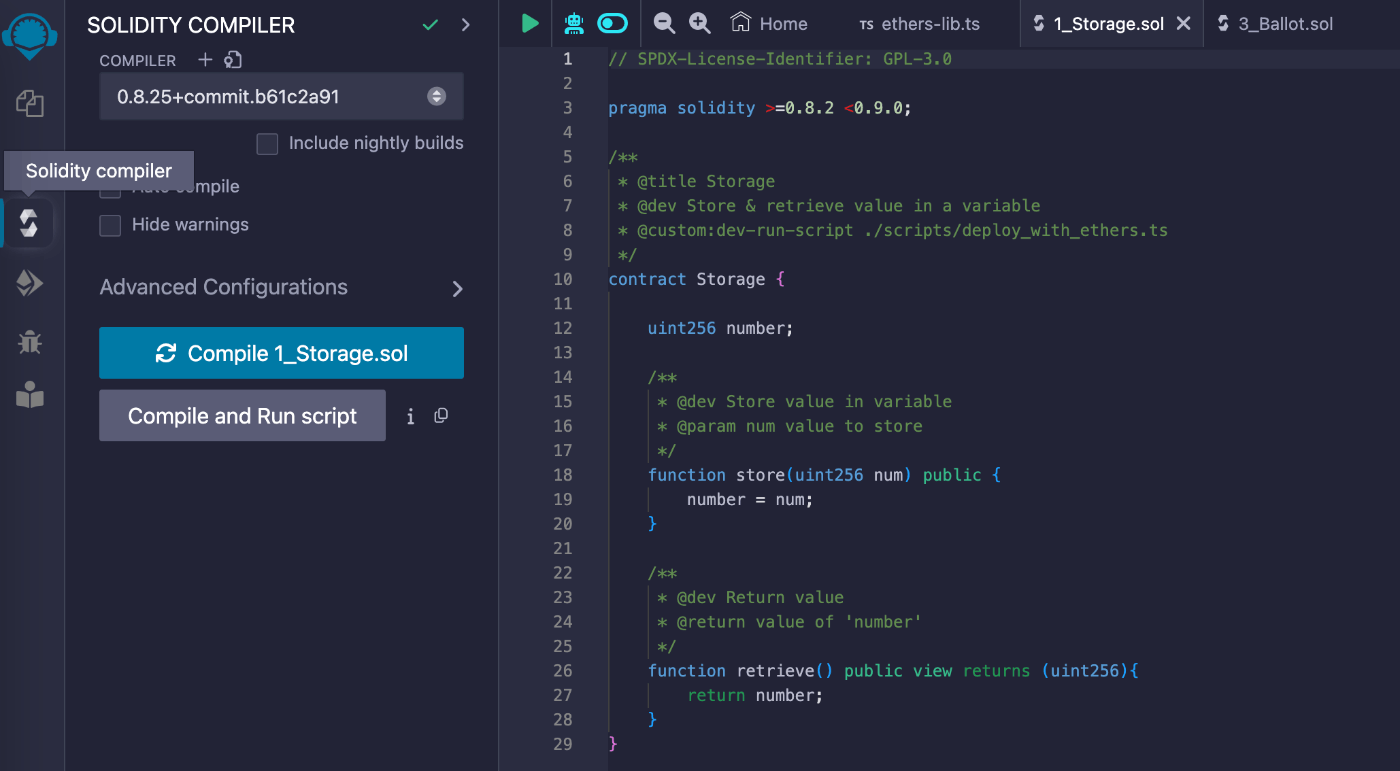Click line number 10 in gutter
Viewport: 1400px width, 771px height.
(562, 279)
